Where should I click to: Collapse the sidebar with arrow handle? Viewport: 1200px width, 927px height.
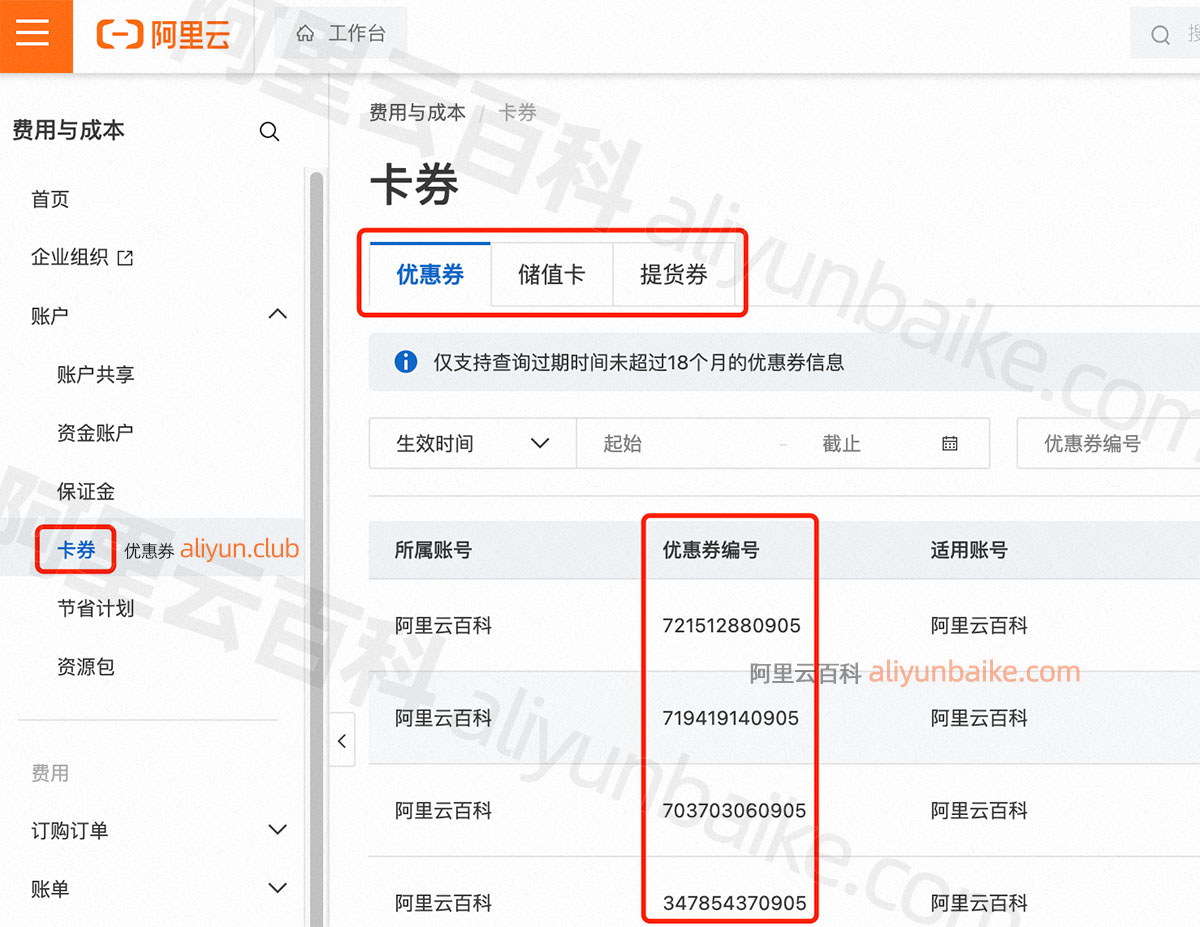click(342, 741)
